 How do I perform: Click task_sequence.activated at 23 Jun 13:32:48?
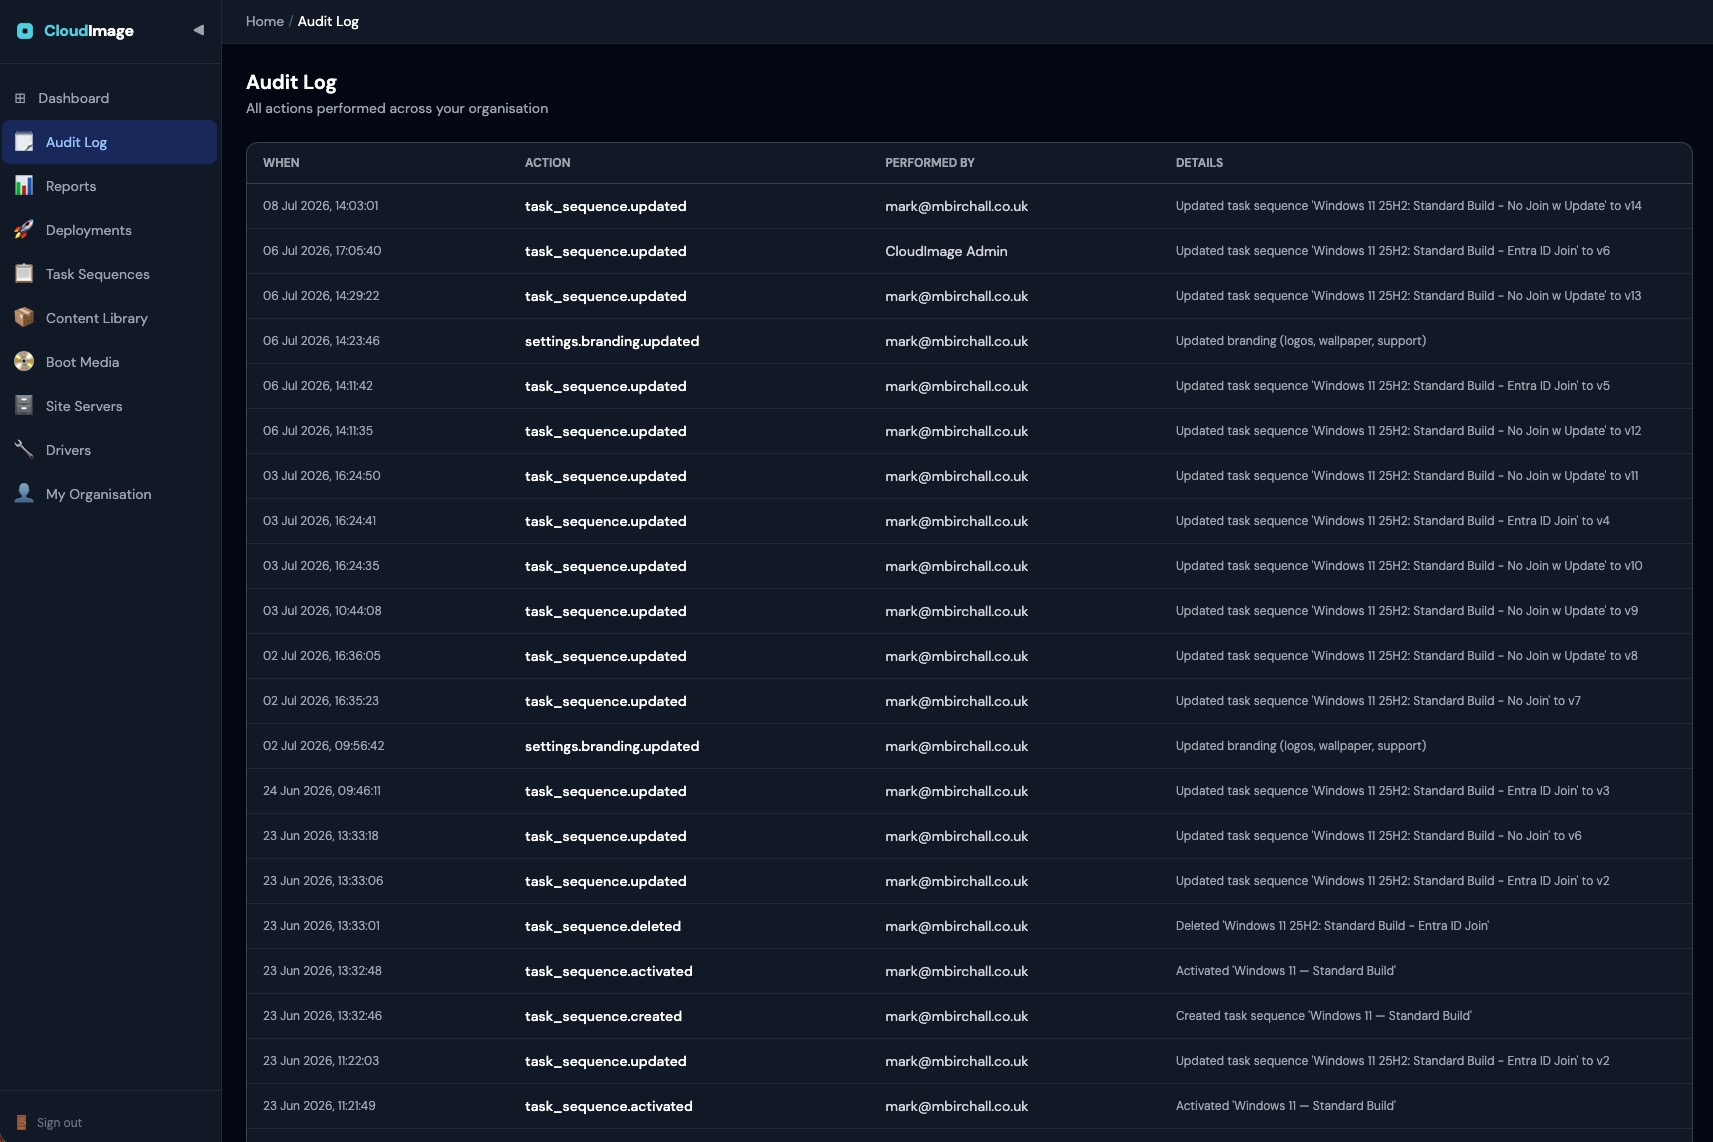609,971
